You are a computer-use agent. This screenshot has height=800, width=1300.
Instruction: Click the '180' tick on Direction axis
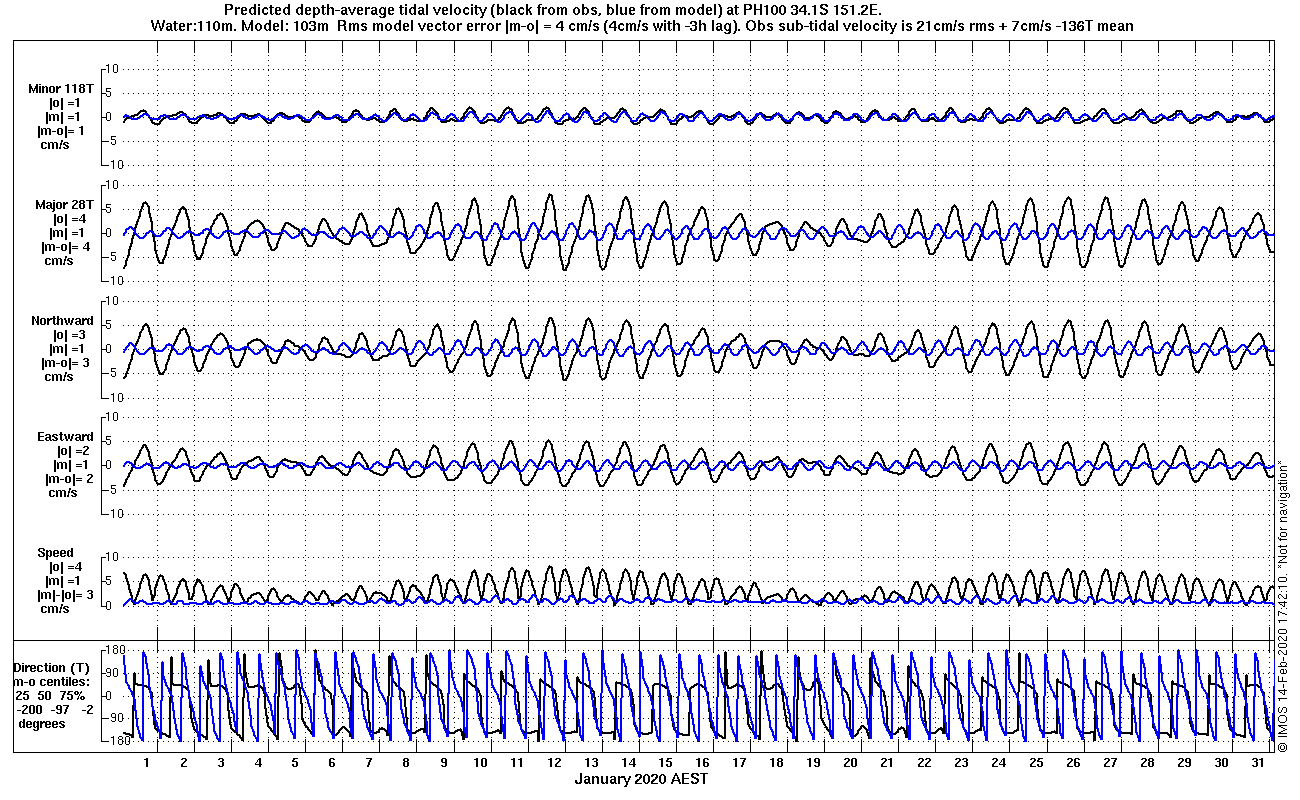[x=115, y=649]
